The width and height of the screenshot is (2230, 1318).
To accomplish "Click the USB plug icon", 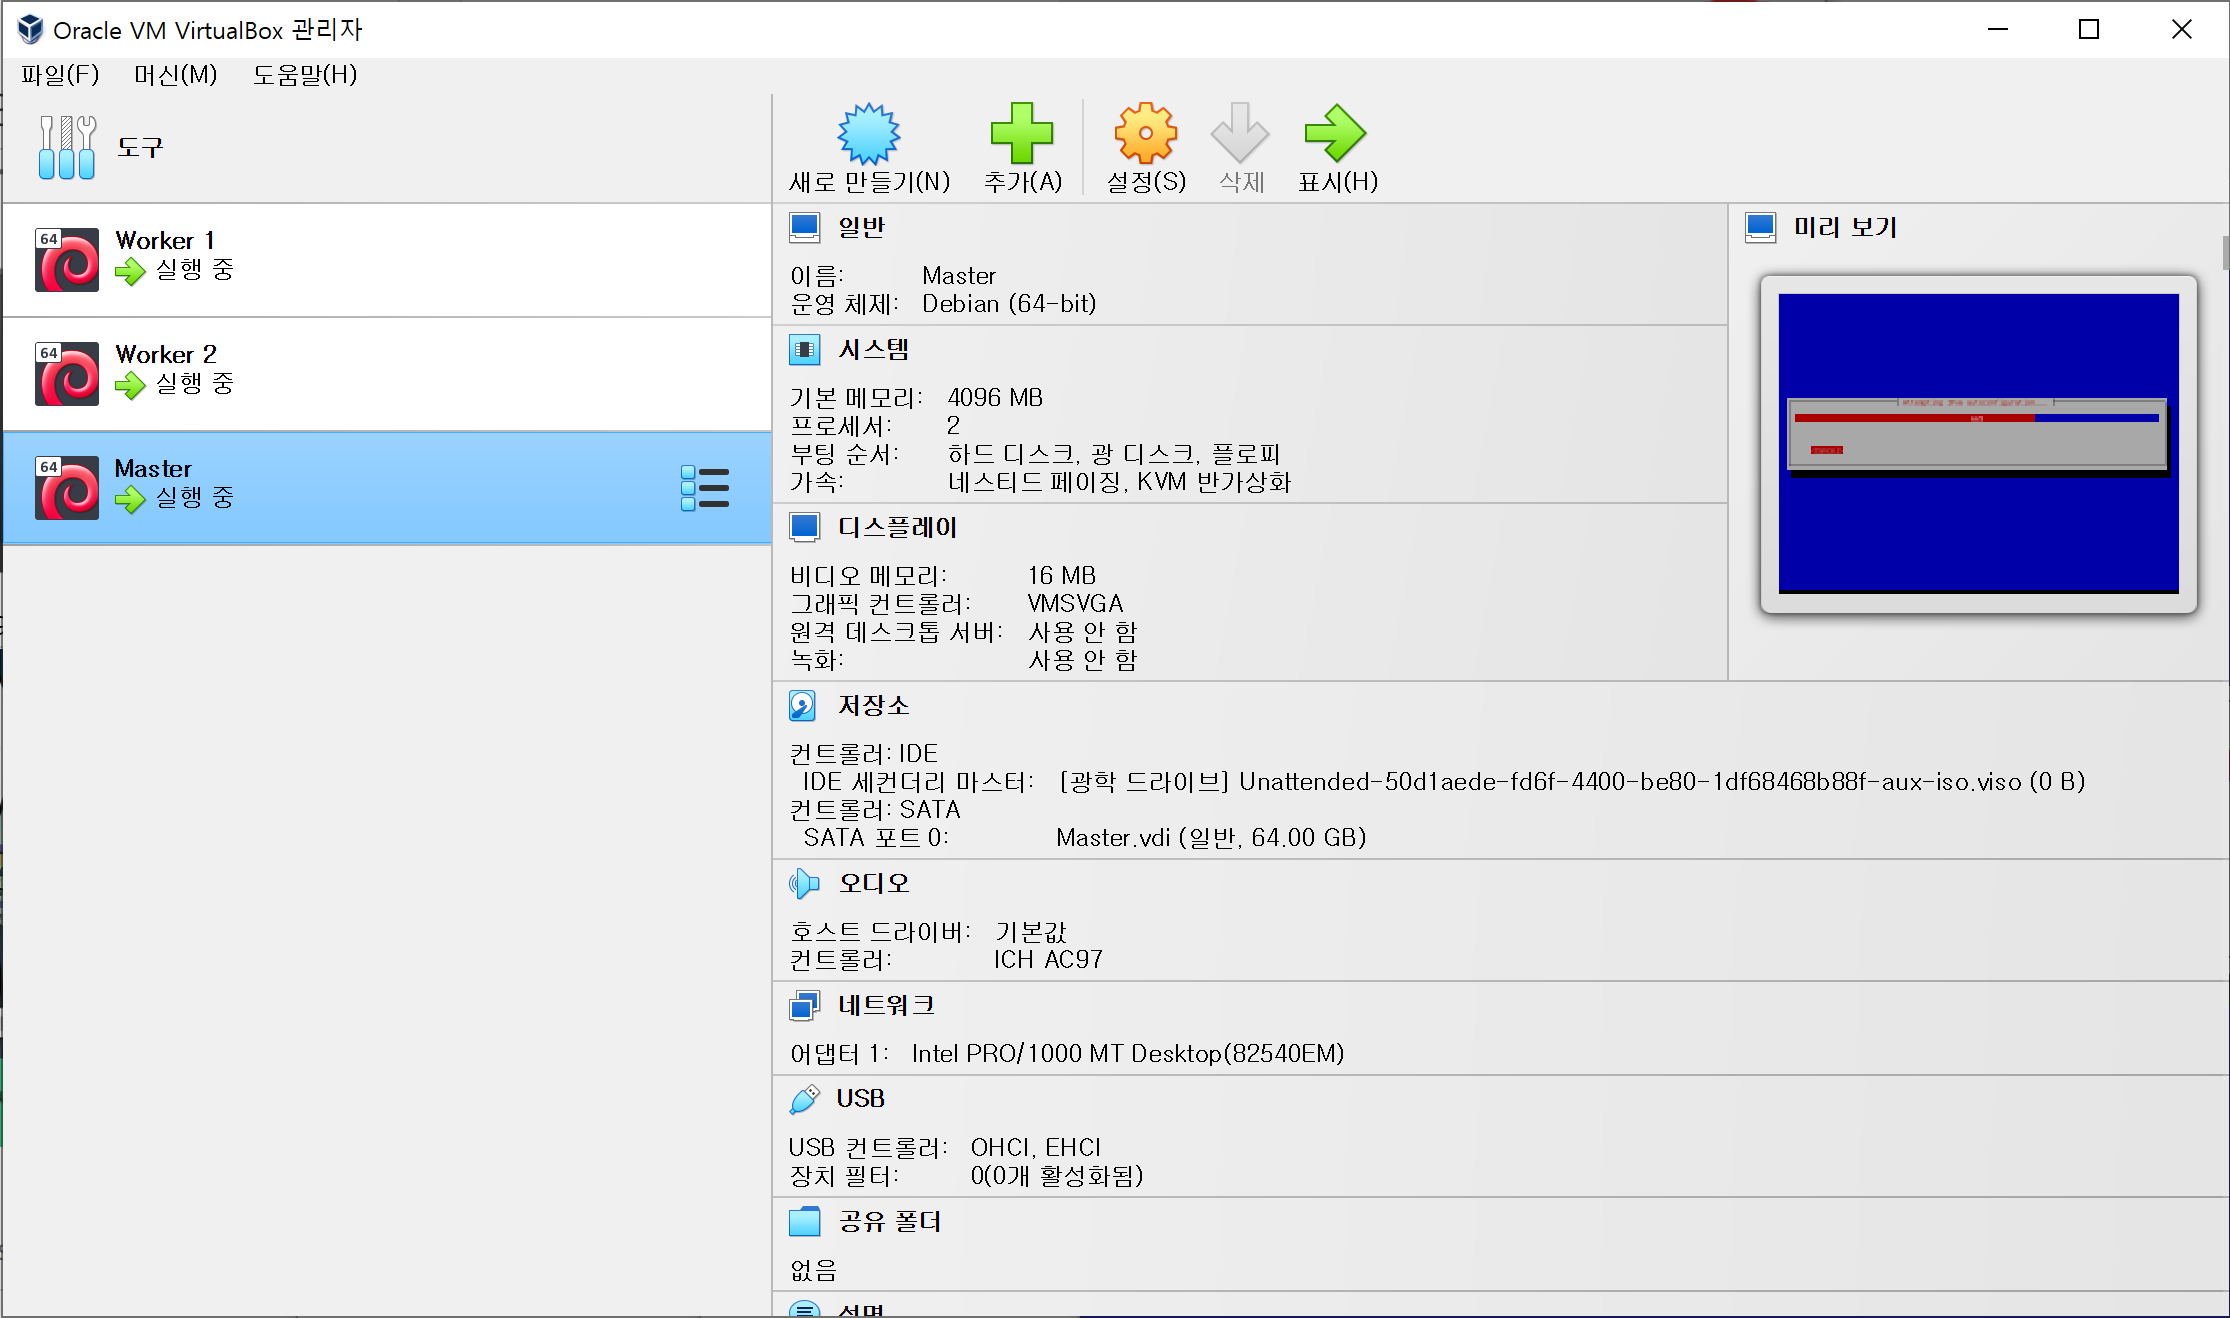I will coord(805,1100).
